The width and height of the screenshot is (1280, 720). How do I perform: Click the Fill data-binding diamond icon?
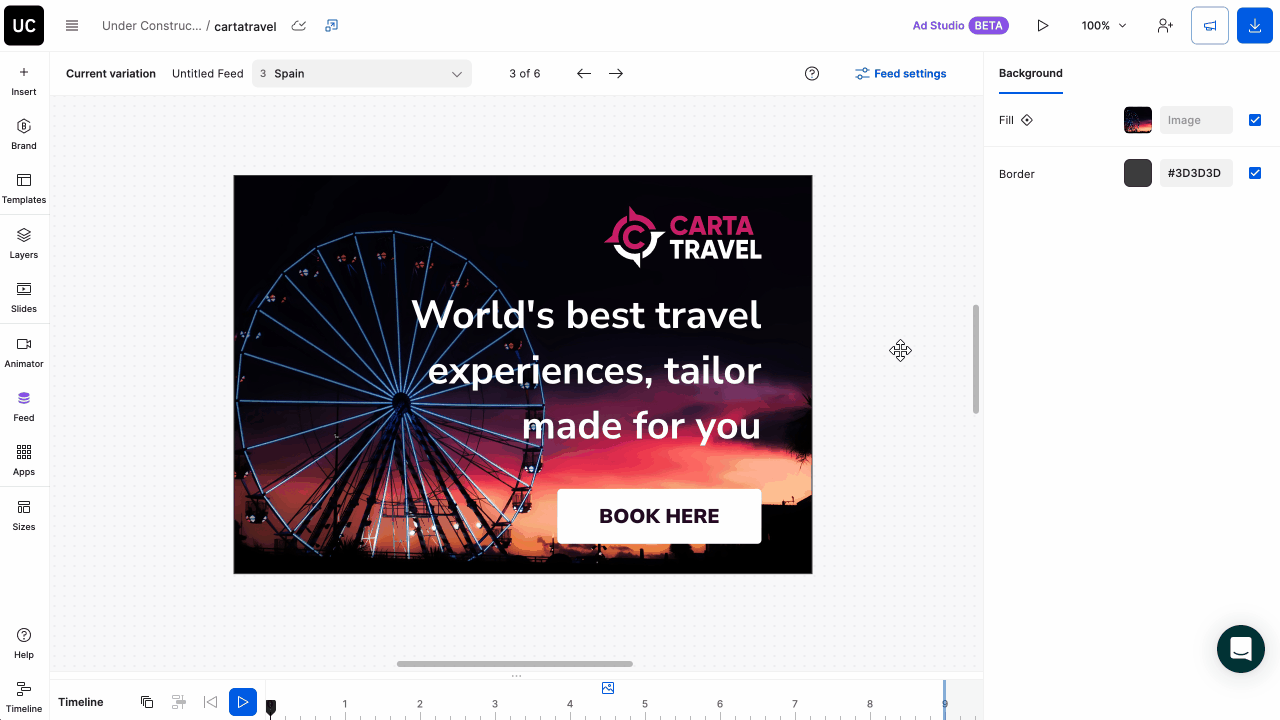1027,120
